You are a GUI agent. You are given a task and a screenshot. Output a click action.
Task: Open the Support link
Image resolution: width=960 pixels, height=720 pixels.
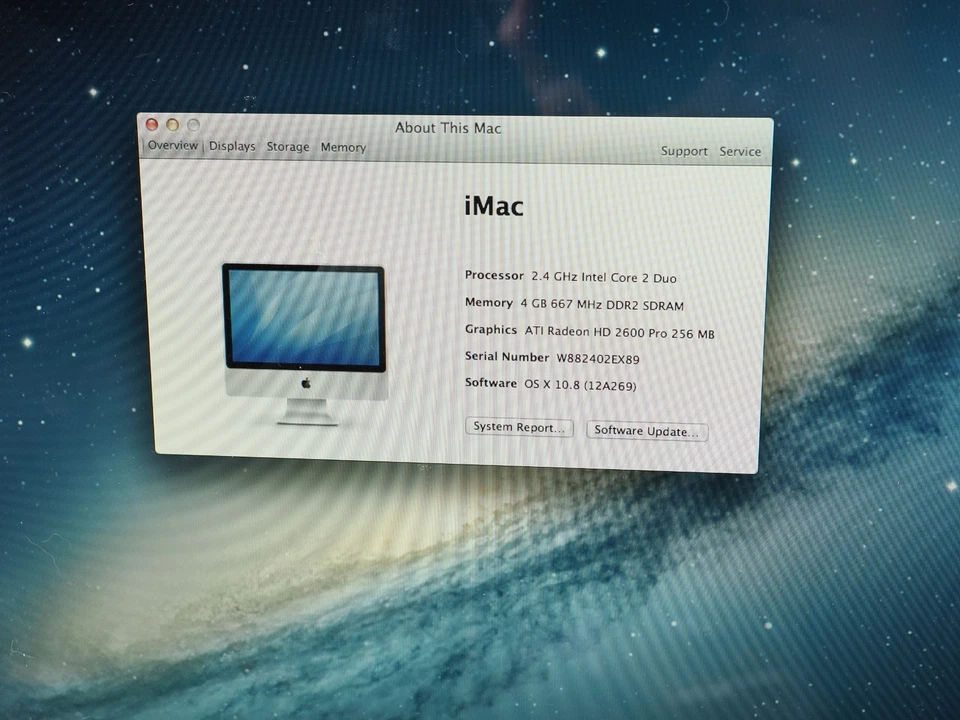pyautogui.click(x=684, y=151)
